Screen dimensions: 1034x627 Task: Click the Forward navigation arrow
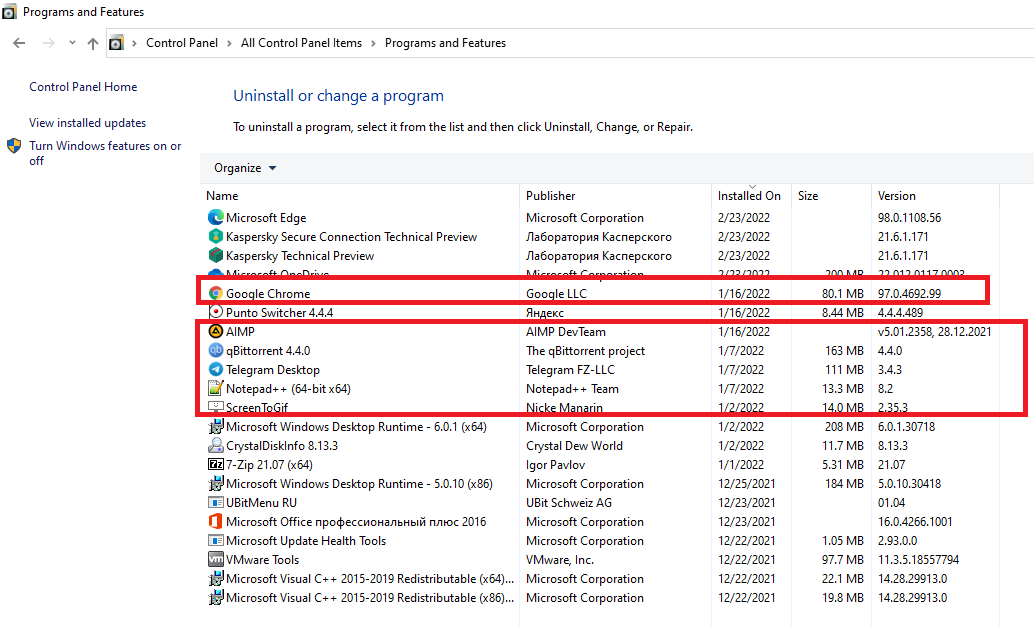coord(48,43)
